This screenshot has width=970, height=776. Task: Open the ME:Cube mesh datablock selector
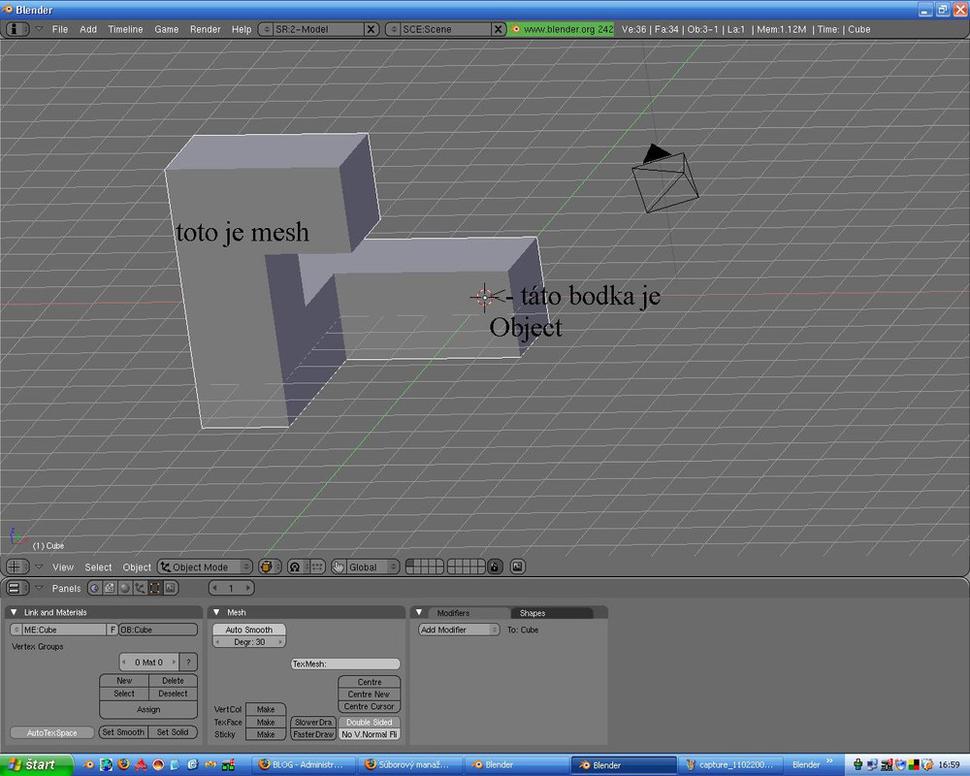point(16,629)
